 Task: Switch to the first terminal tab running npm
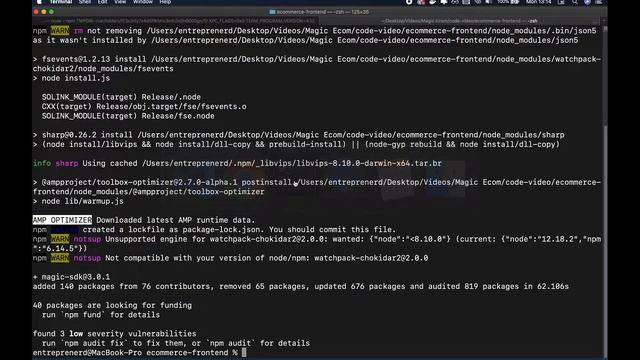click(x=176, y=21)
